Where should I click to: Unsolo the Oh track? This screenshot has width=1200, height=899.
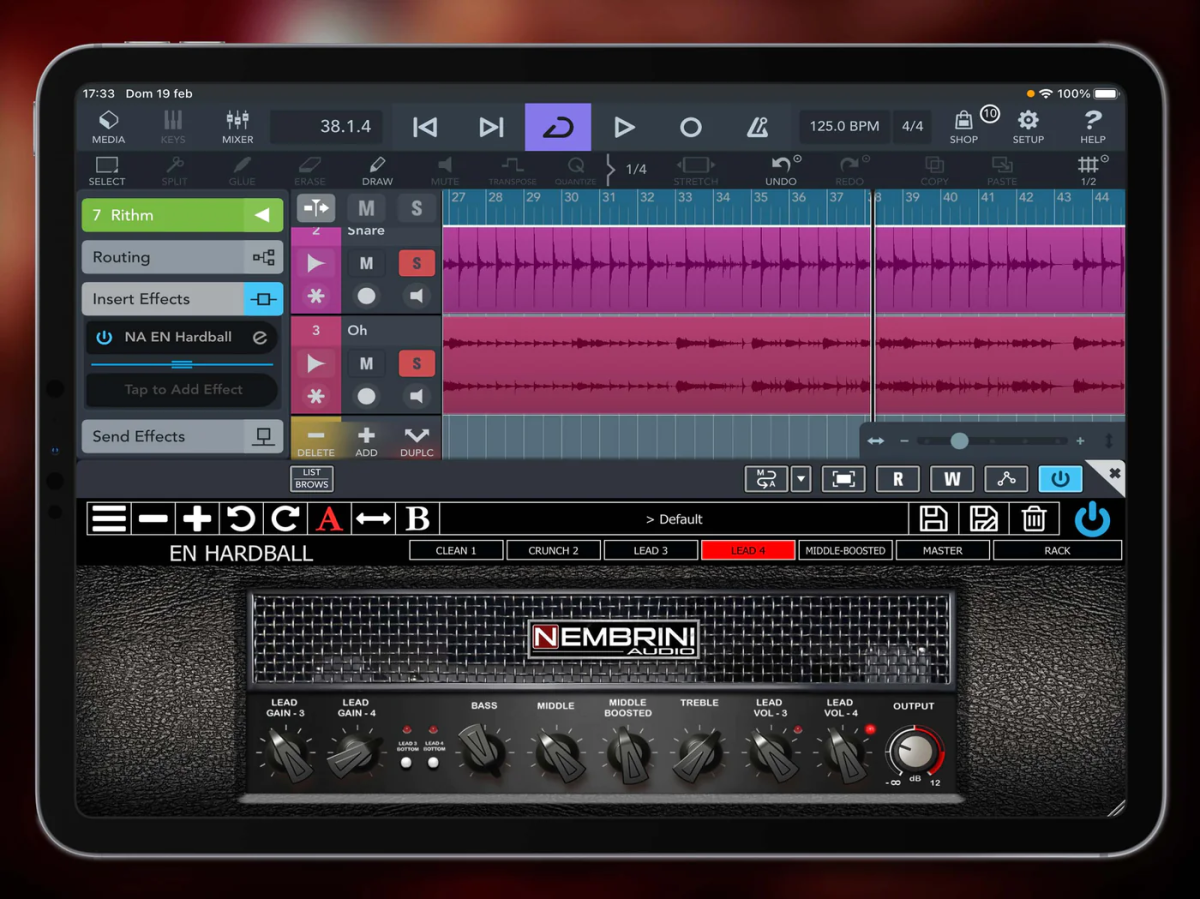416,363
